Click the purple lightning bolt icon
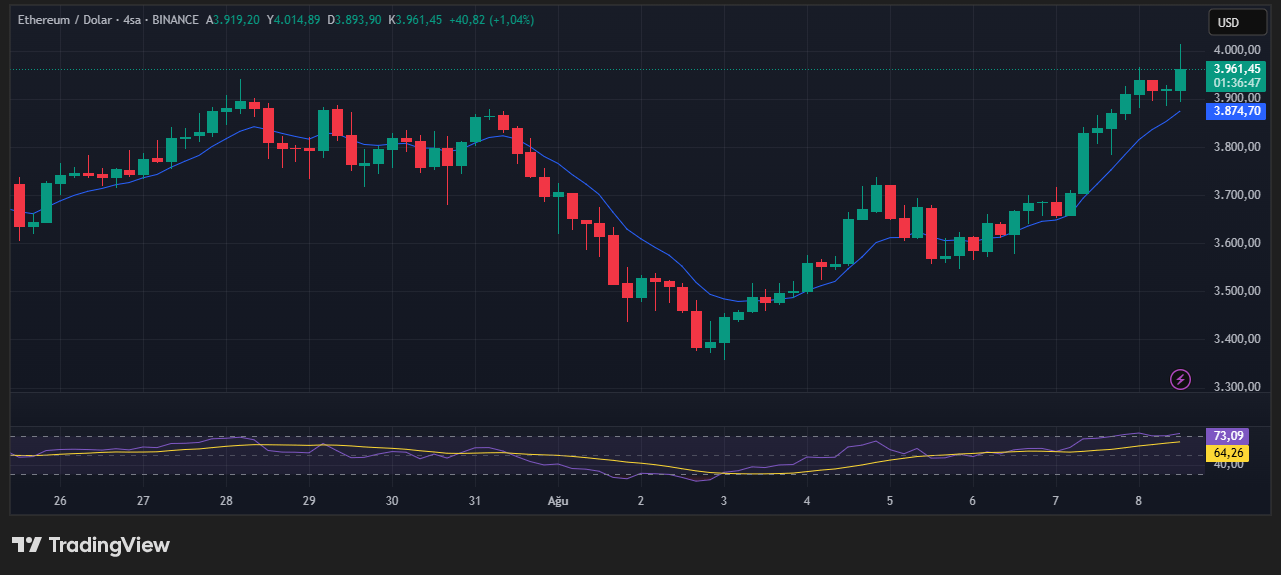Image resolution: width=1281 pixels, height=575 pixels. pyautogui.click(x=1180, y=379)
